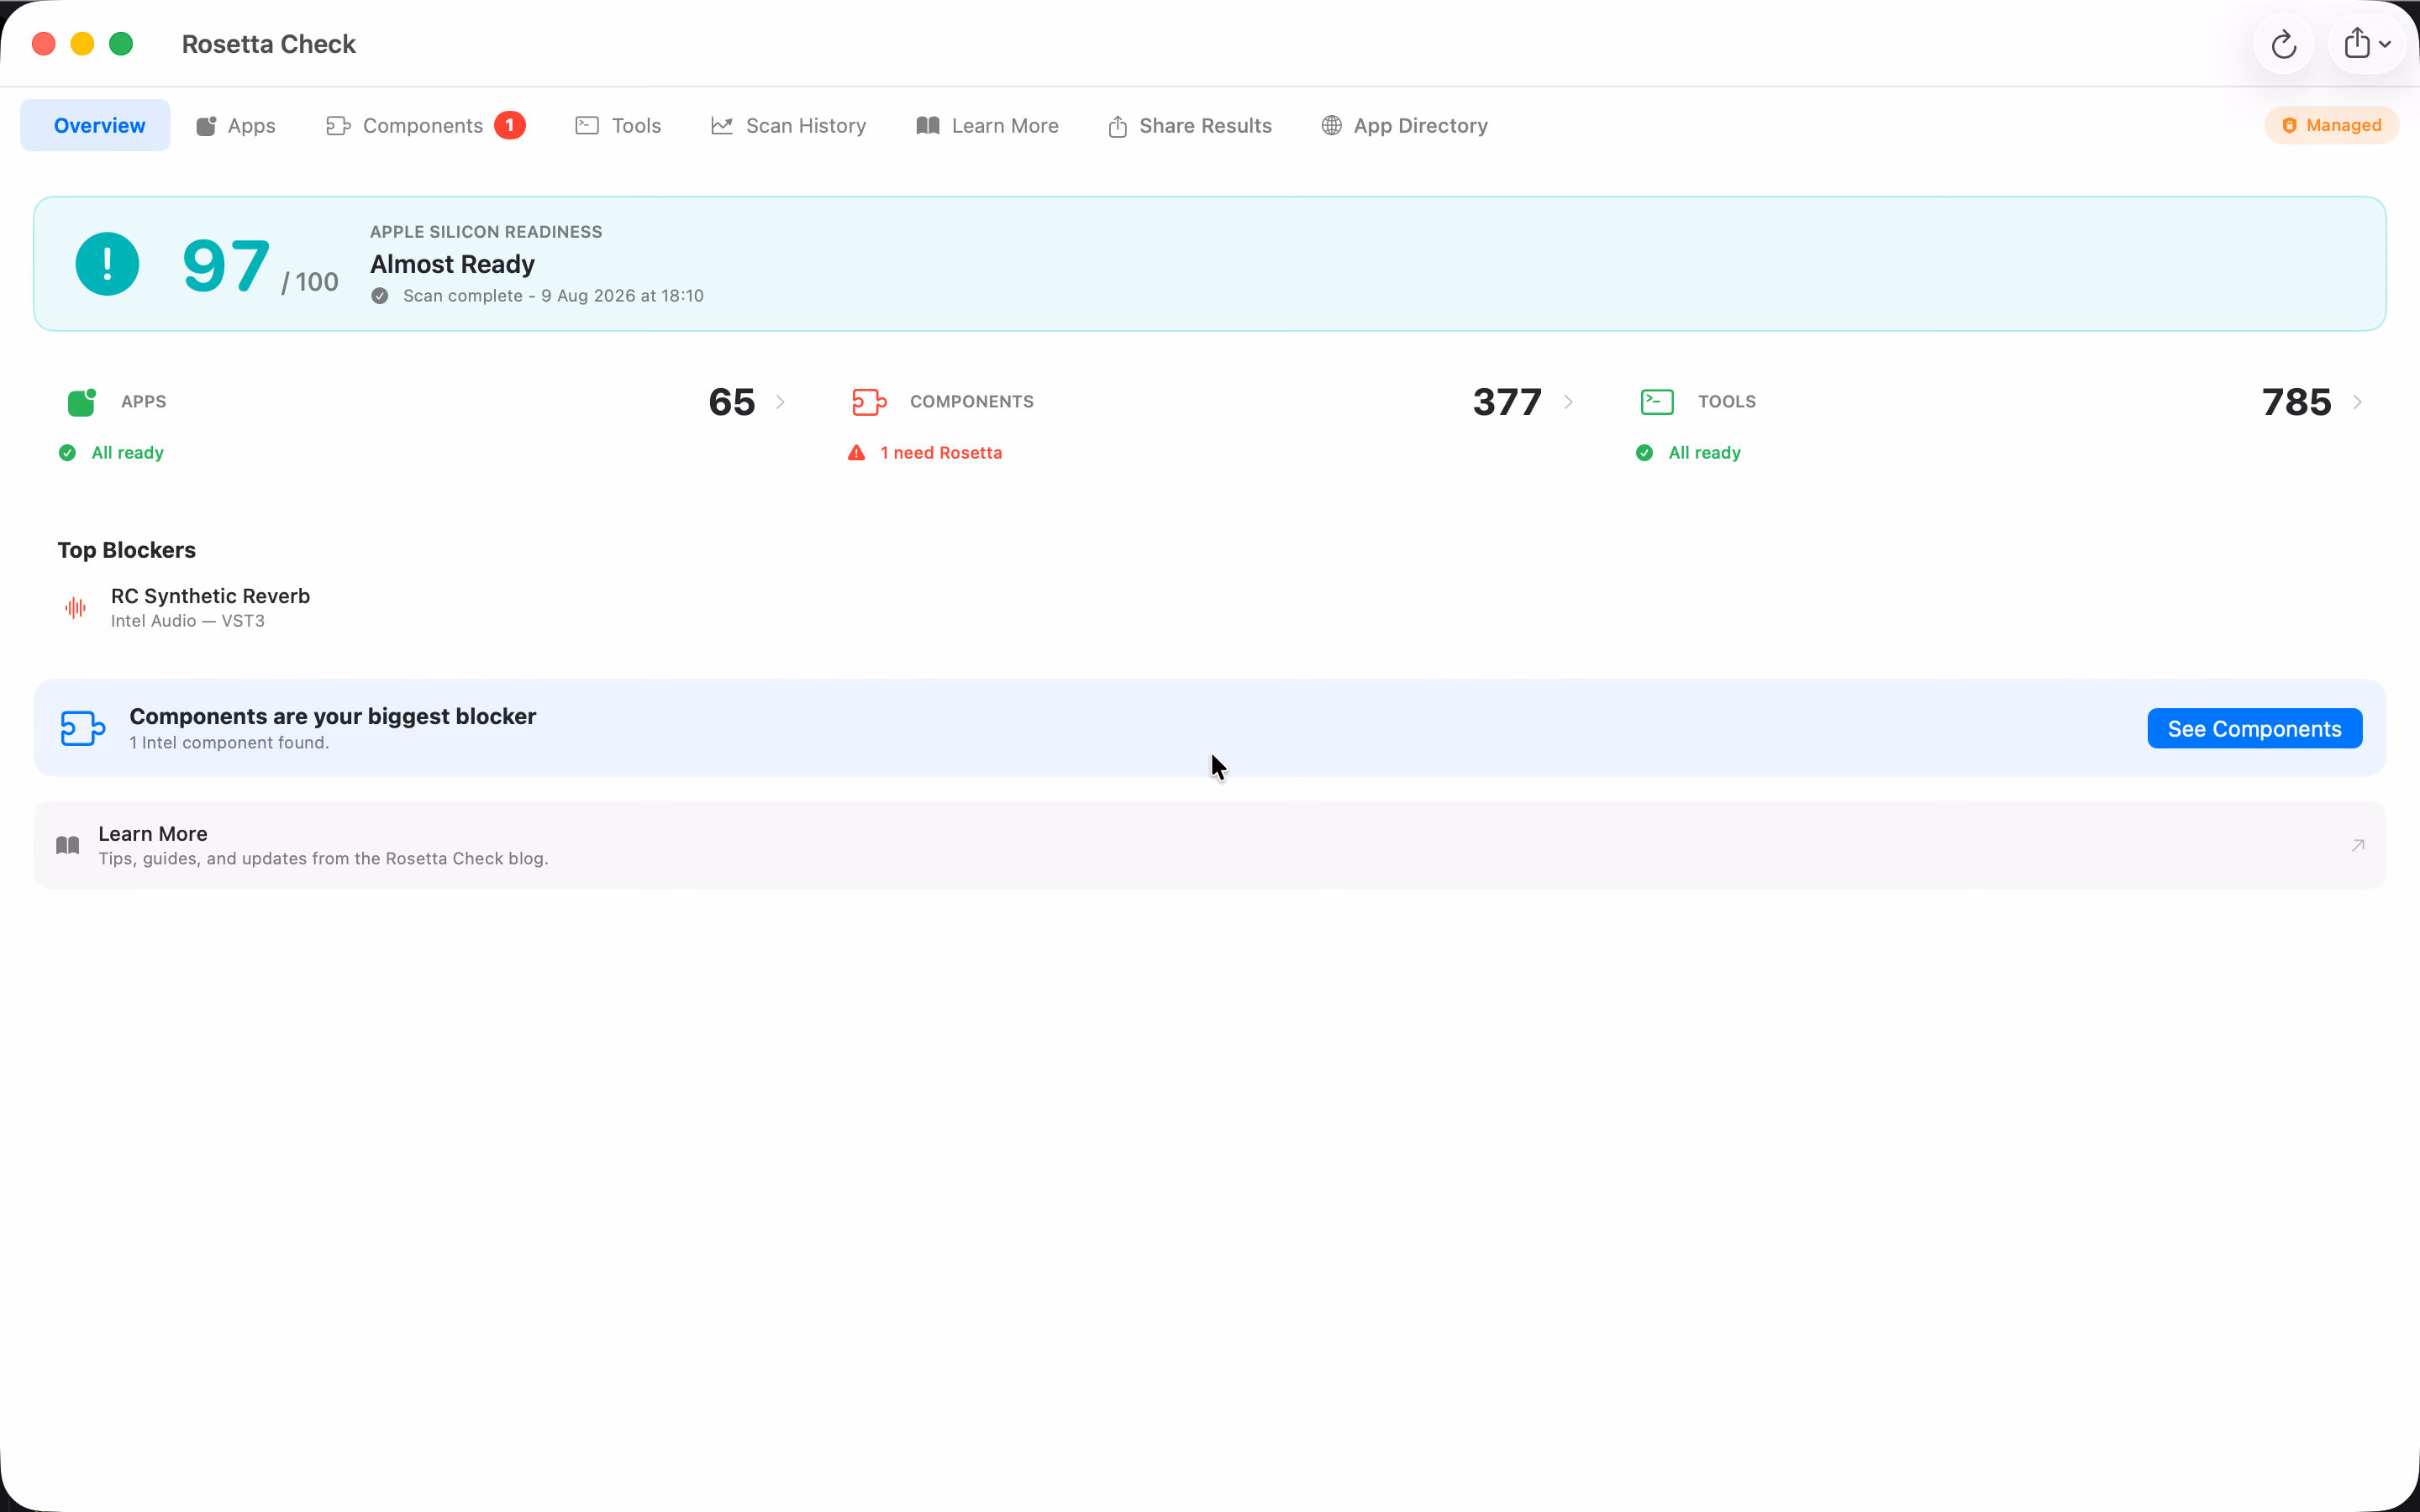Screen dimensions: 2420x1512
Task: Expand the Apps chevron next to 65
Action: [780, 402]
